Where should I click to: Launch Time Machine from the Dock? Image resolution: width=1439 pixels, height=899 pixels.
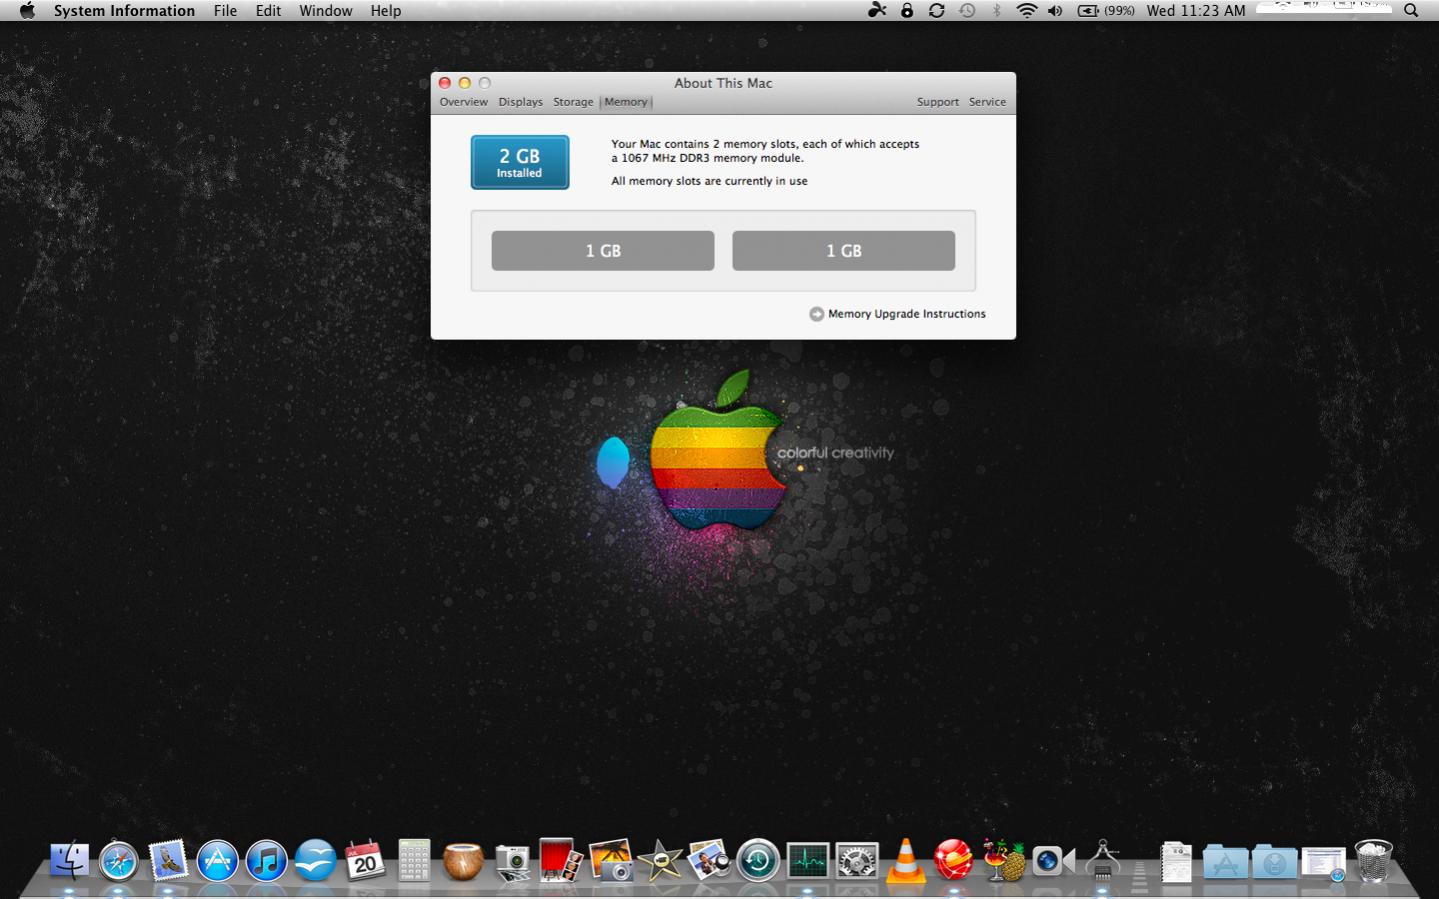[x=758, y=861]
